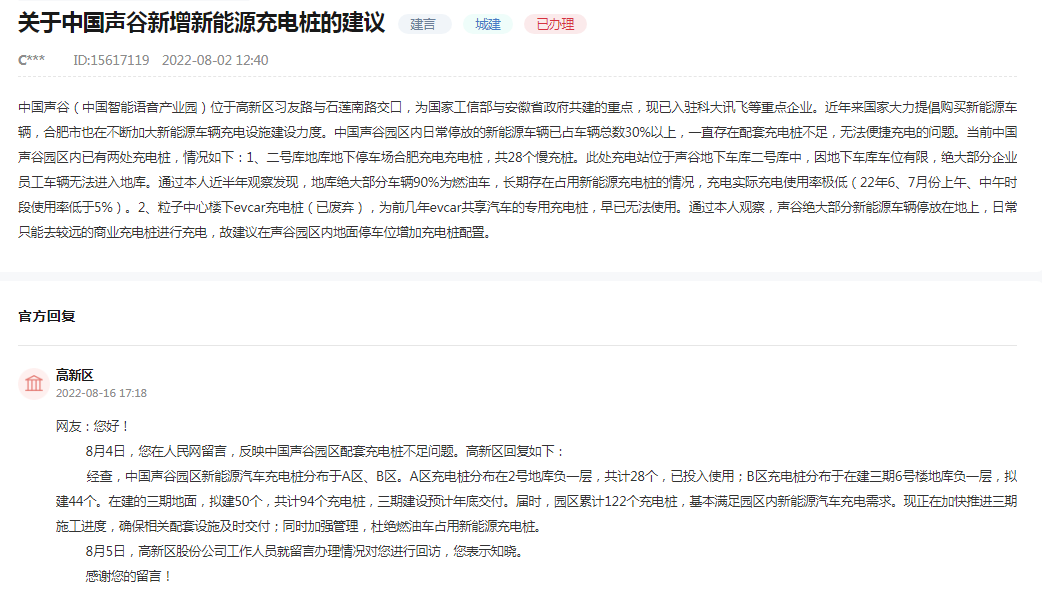1042x598 pixels.
Task: Click the reply line starting 8月5日
Action: point(306,551)
